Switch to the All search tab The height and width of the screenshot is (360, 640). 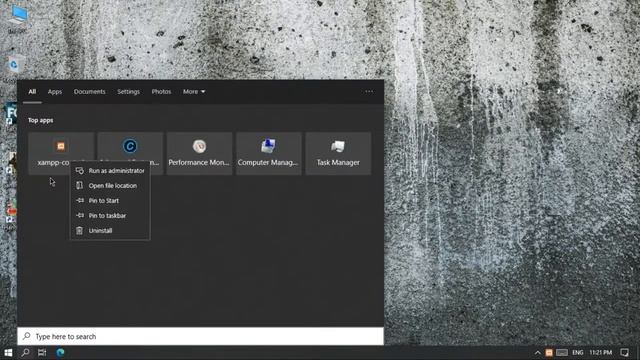click(x=32, y=92)
